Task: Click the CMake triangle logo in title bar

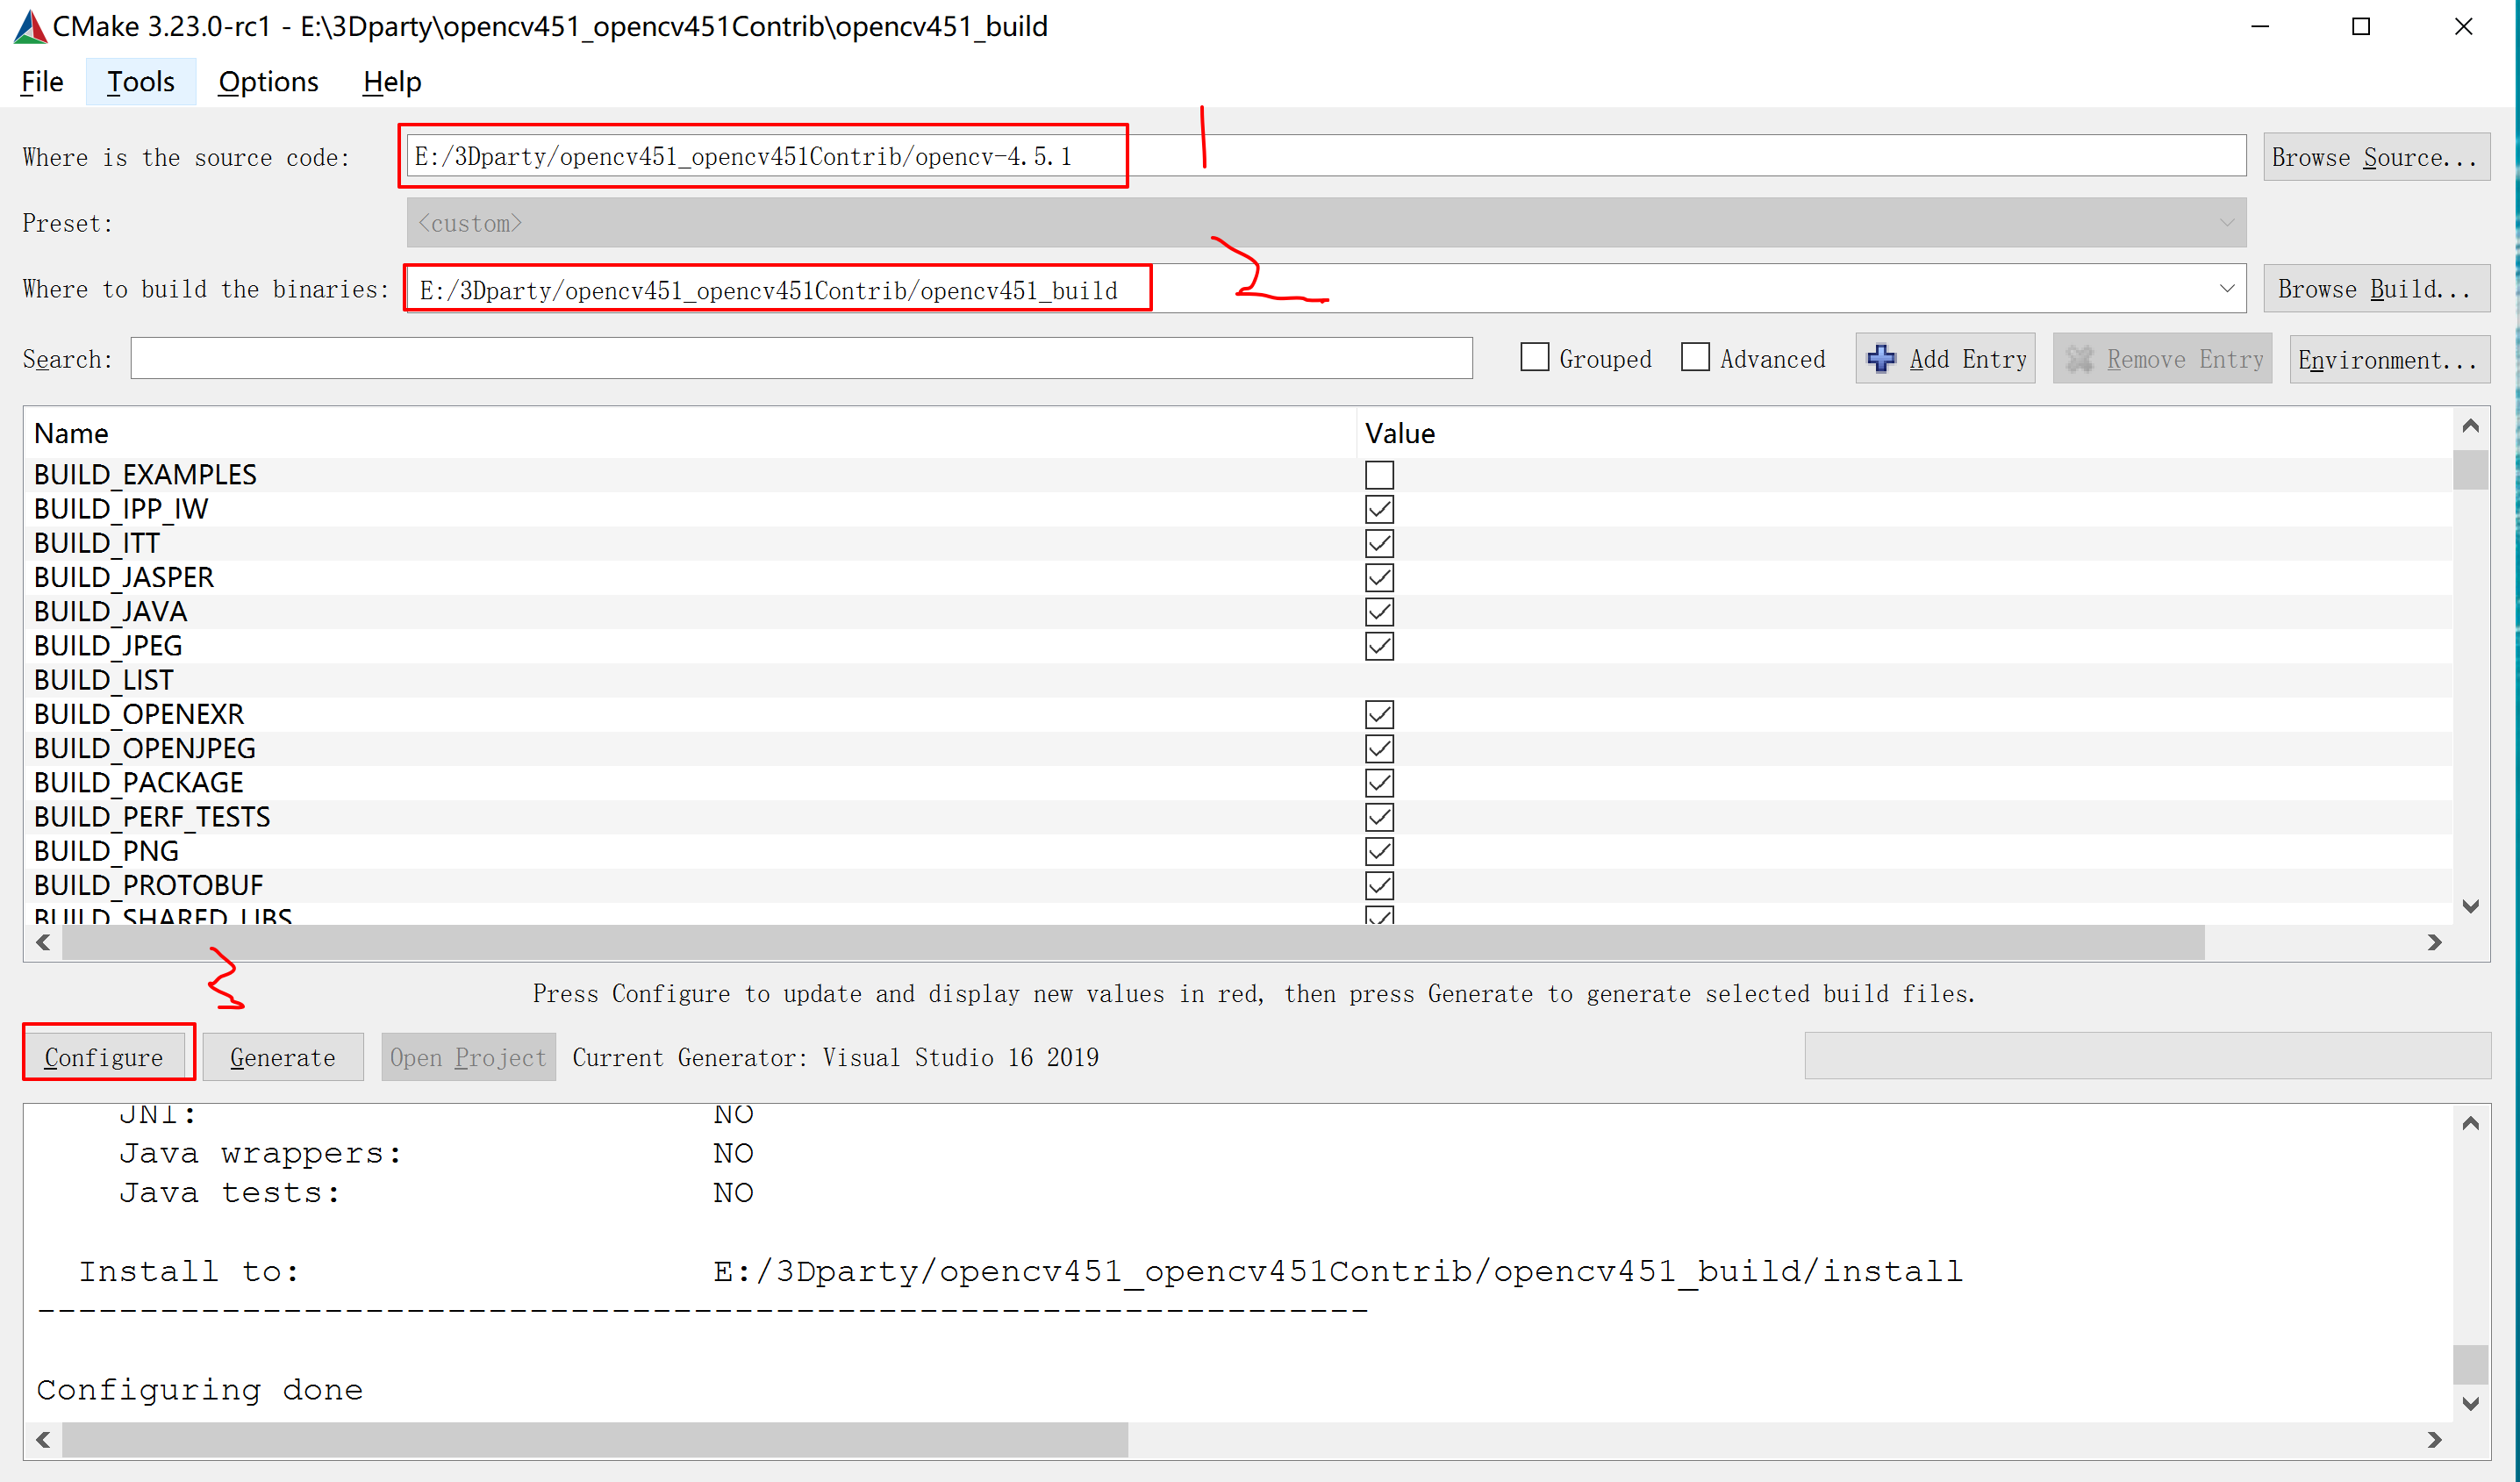Action: click(29, 27)
